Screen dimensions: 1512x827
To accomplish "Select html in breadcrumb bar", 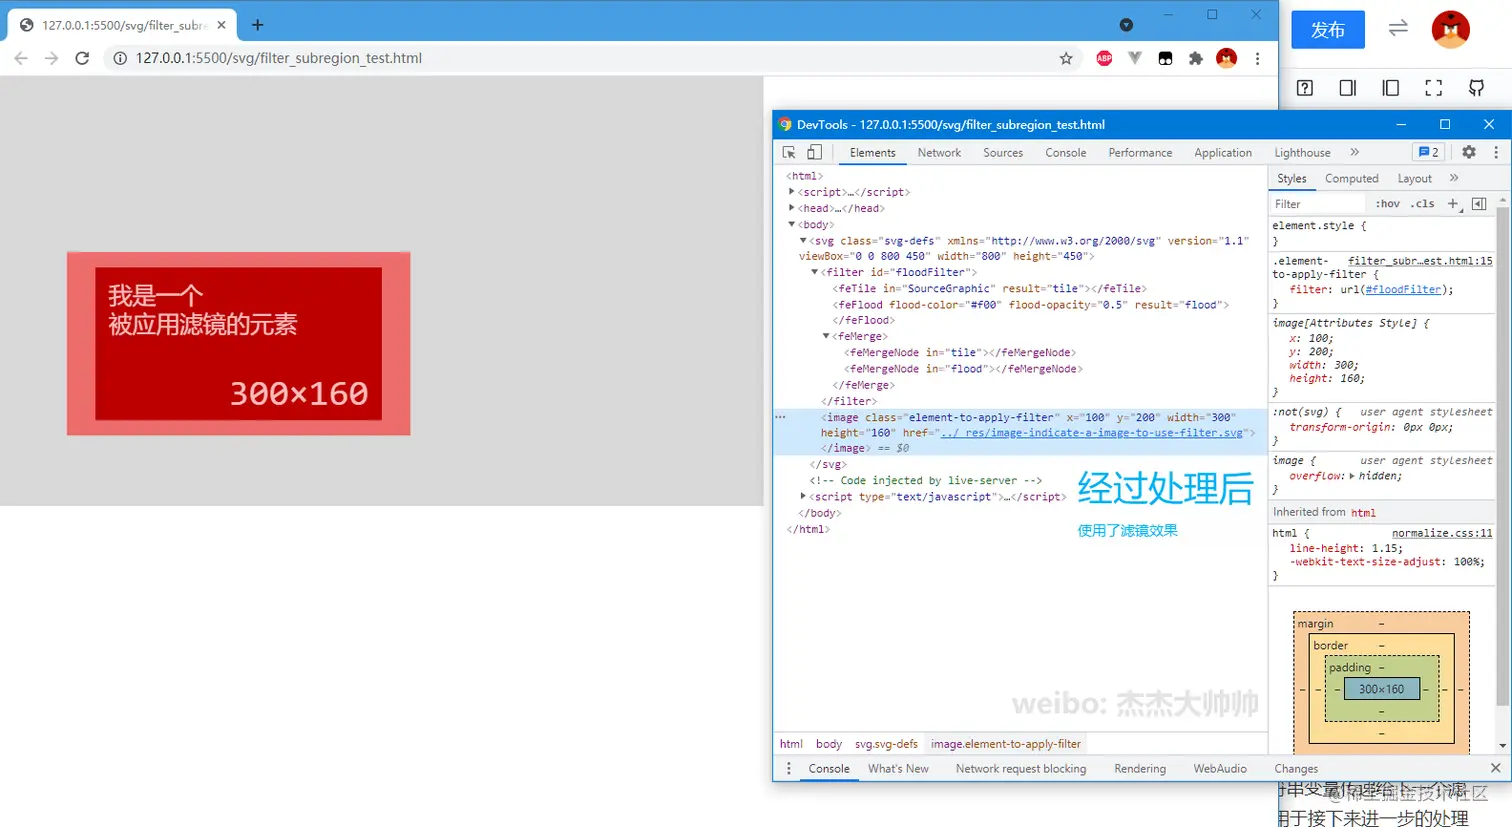I will tap(791, 744).
